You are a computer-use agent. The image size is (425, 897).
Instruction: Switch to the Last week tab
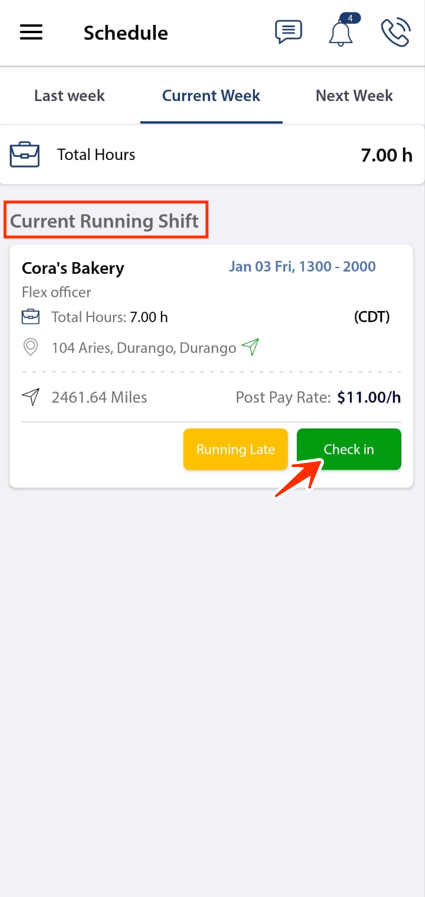[70, 96]
